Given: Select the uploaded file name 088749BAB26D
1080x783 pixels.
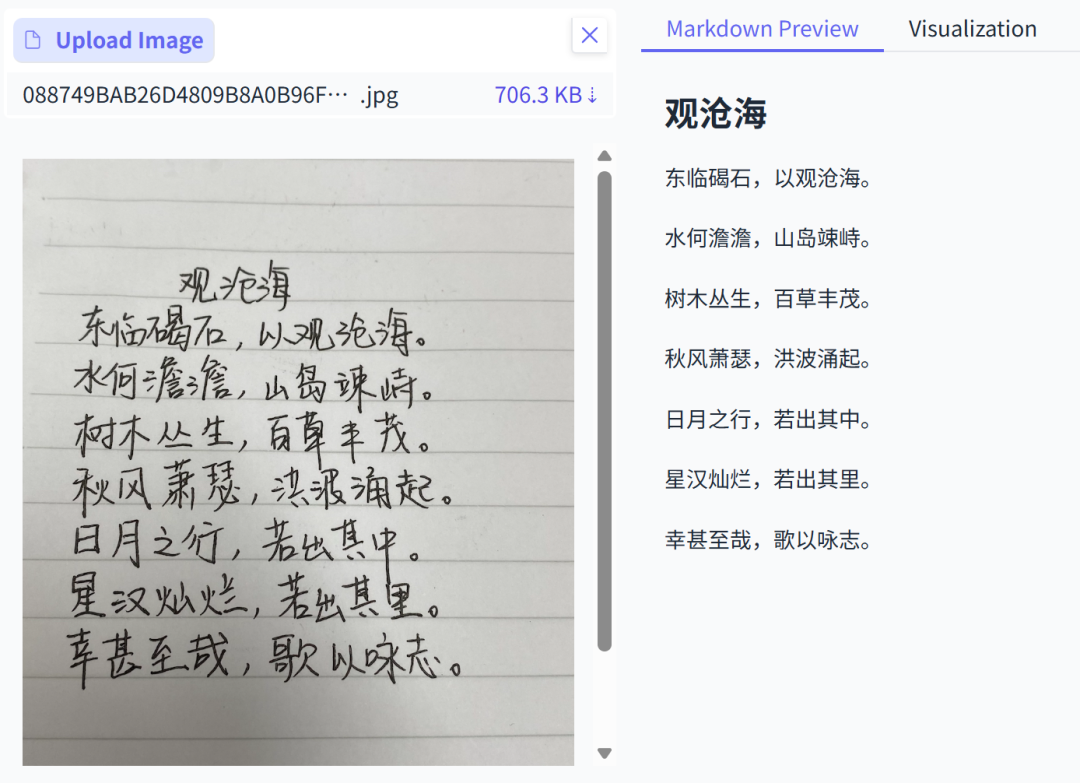Looking at the screenshot, I should click(185, 95).
